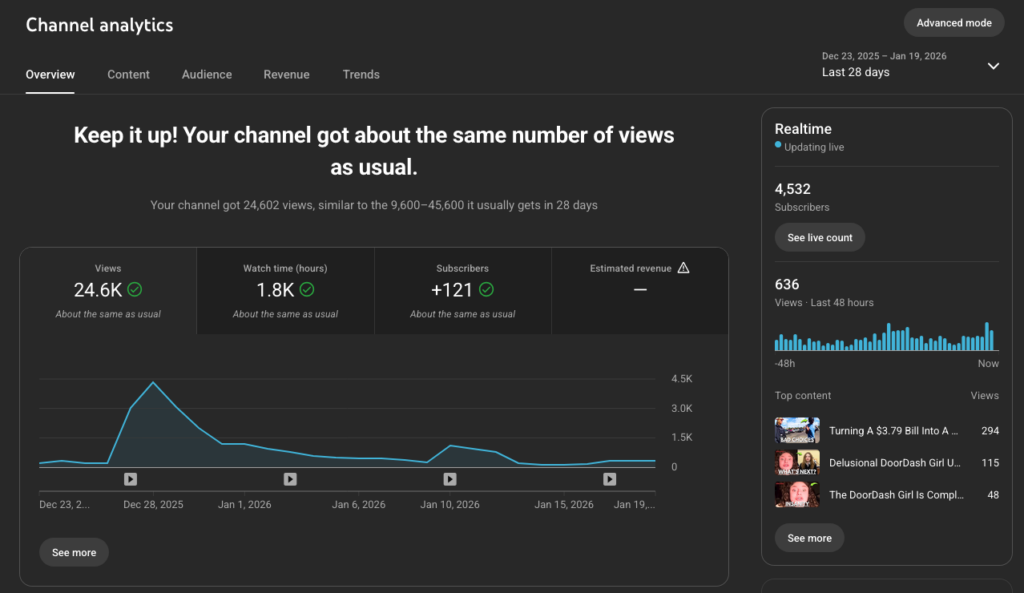Click the green checkmark beside Watch time 1.8K
Image resolution: width=1024 pixels, height=593 pixels.
pyautogui.click(x=307, y=290)
